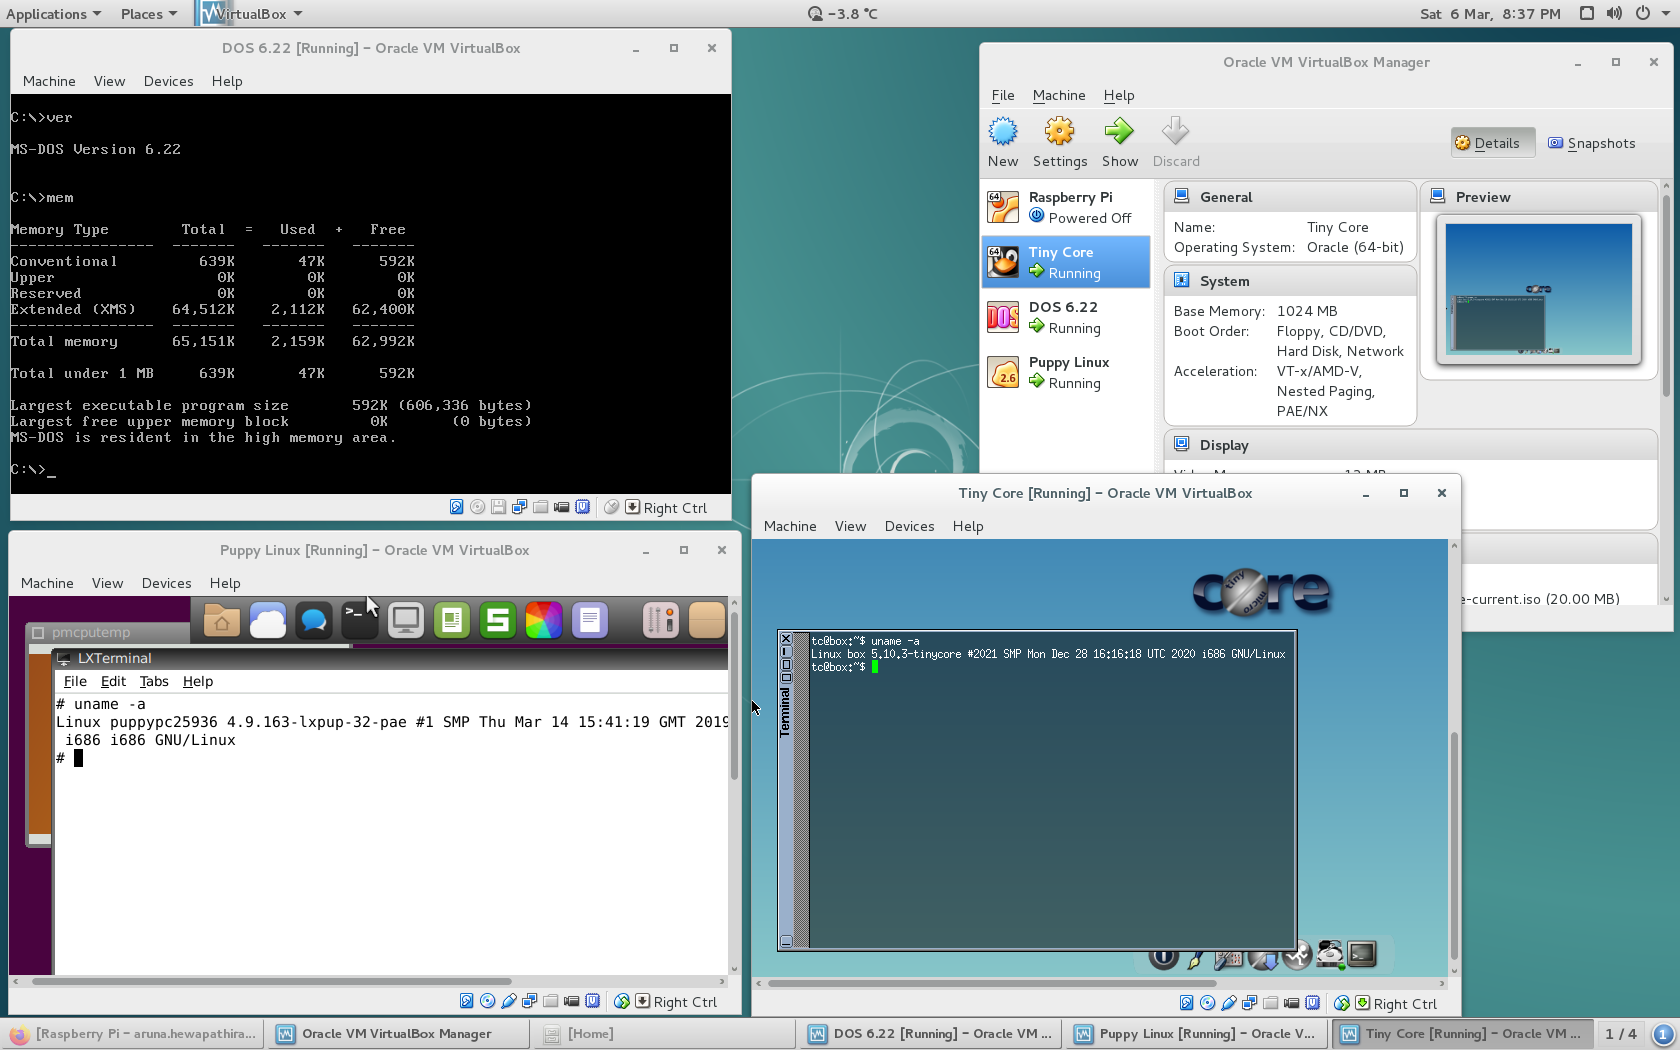This screenshot has height=1050, width=1680.
Task: Click optical disc indicator in DOS status bar
Action: tap(477, 507)
